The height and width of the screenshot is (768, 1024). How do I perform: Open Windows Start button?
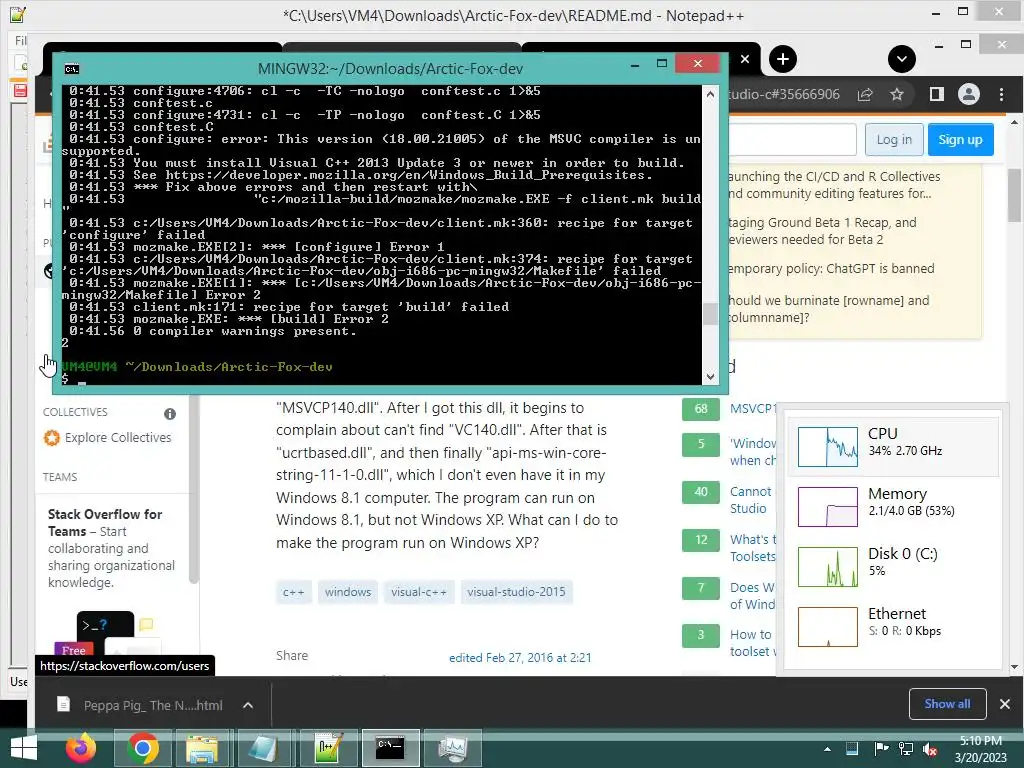(x=24, y=748)
